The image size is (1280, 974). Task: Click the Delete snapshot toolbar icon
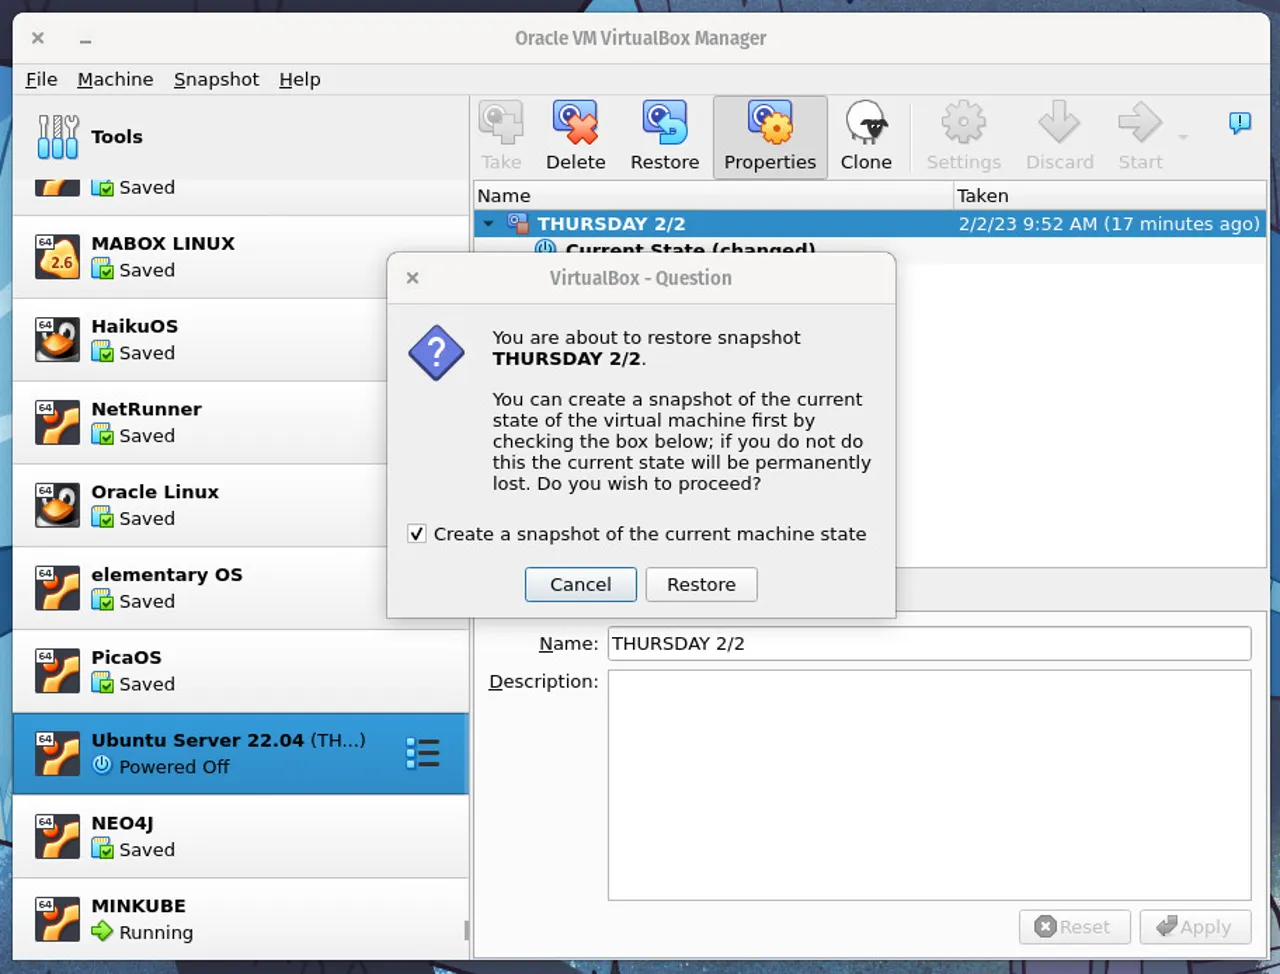tap(575, 123)
